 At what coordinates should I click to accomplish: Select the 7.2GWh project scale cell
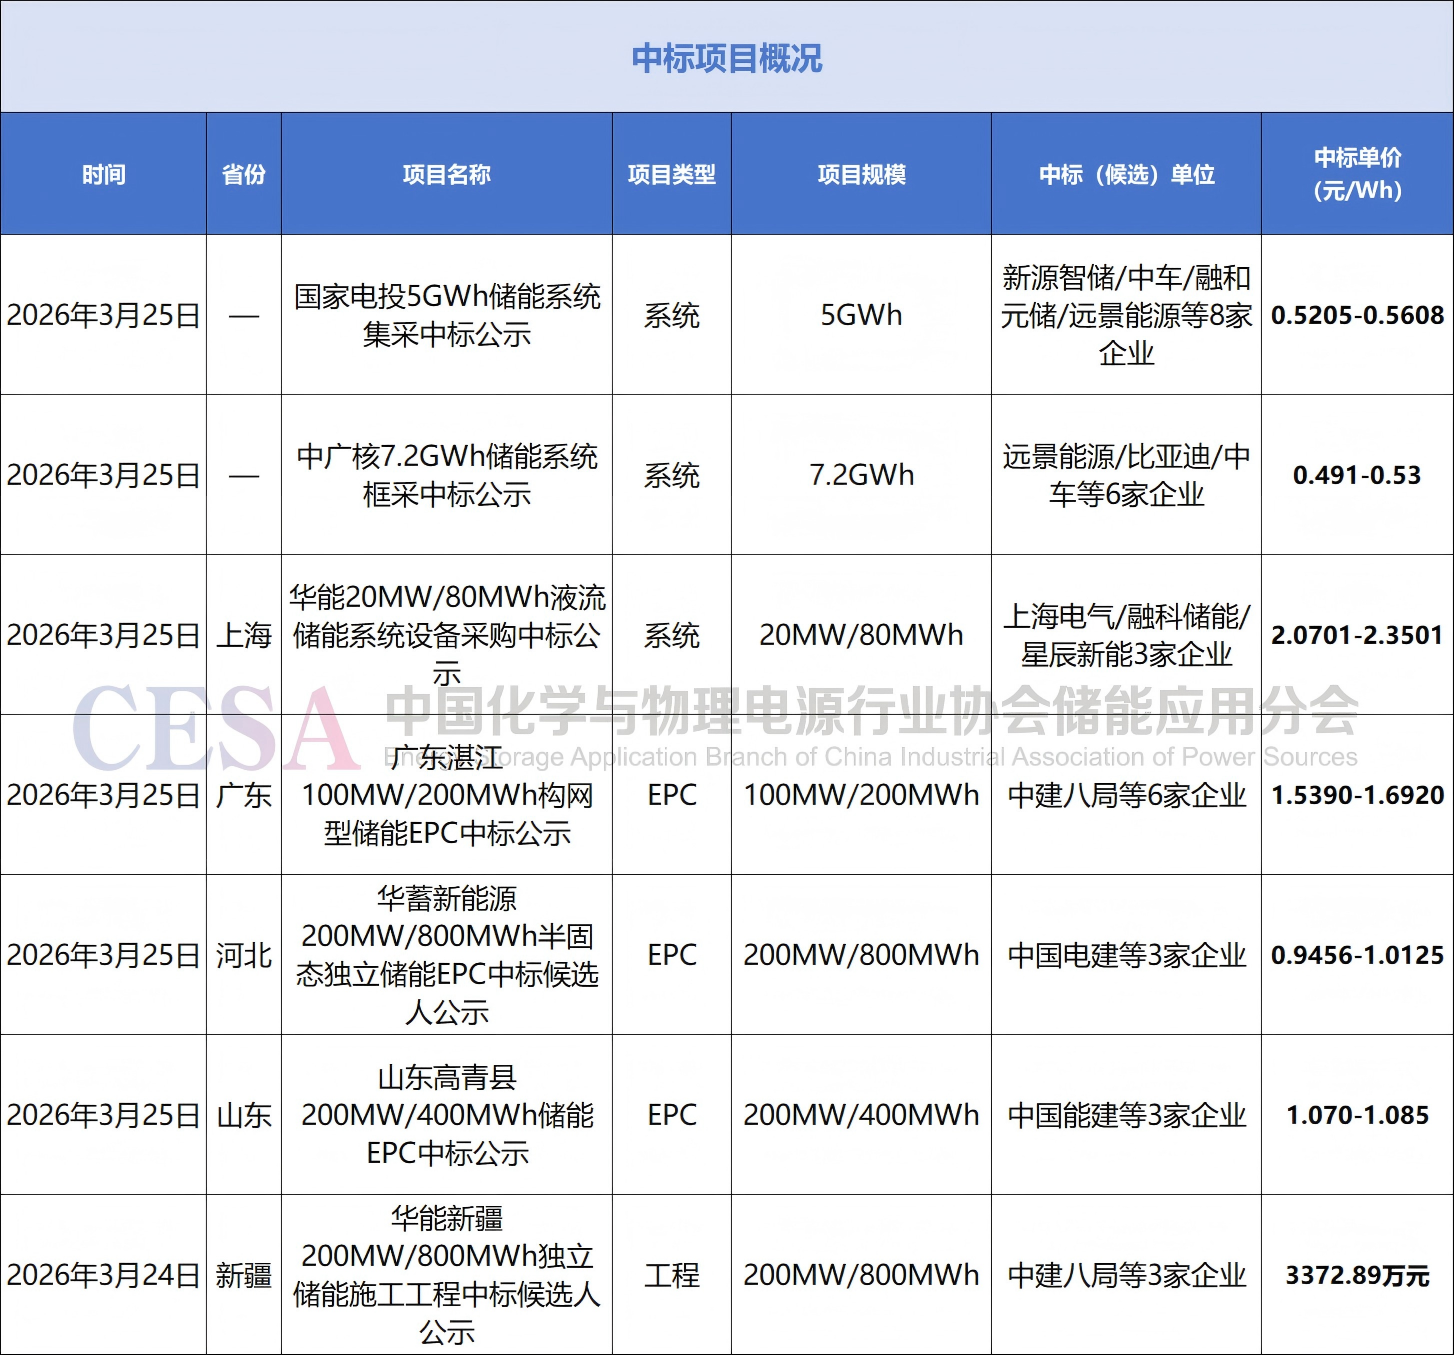(x=861, y=475)
